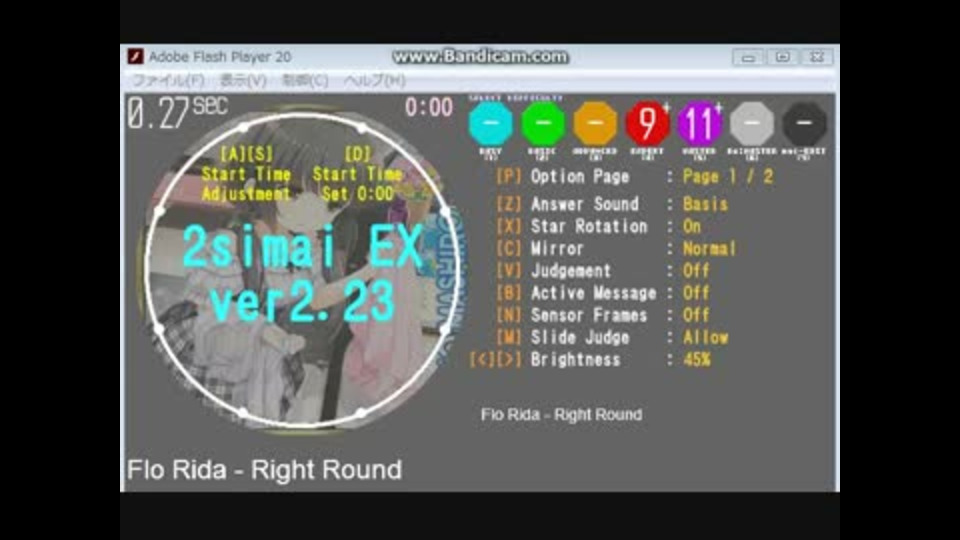Click small Flo Rida - Right Round caption

(561, 414)
